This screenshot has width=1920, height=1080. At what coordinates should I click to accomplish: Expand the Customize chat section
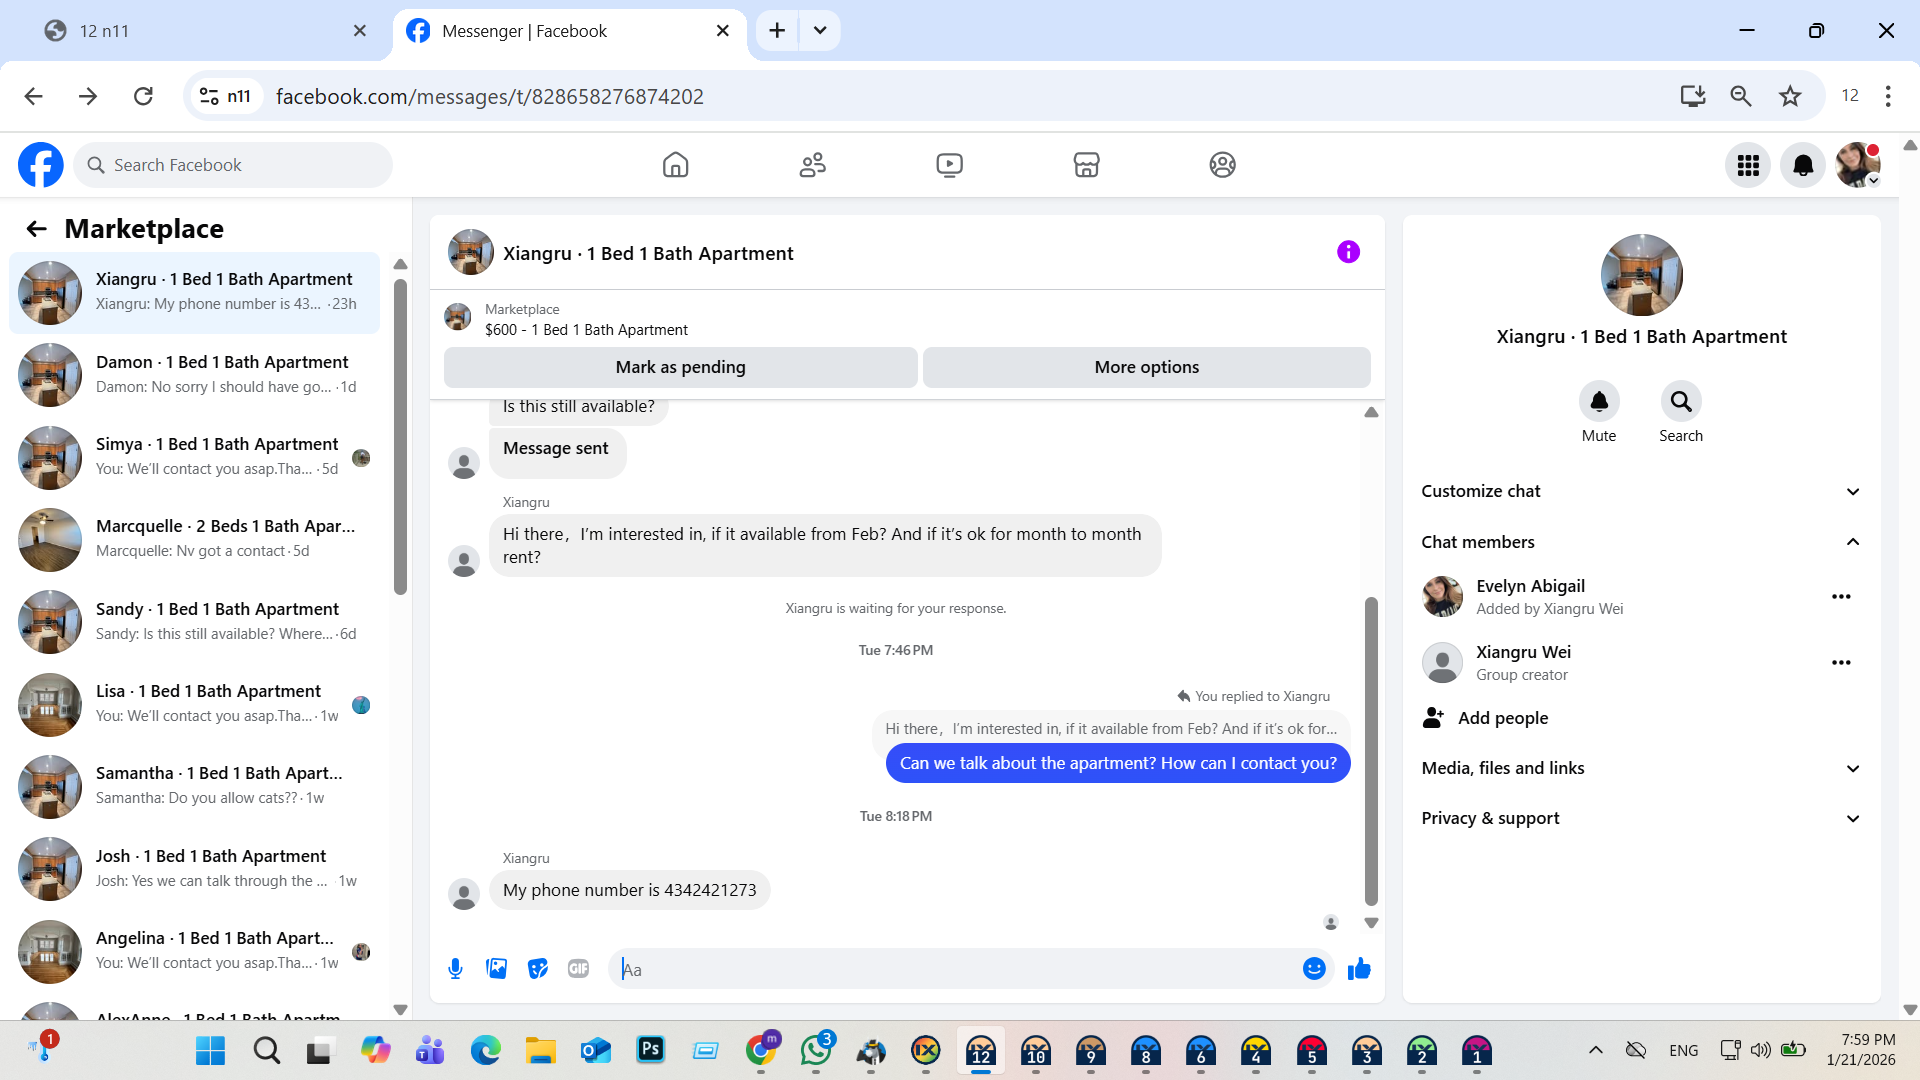pos(1852,491)
